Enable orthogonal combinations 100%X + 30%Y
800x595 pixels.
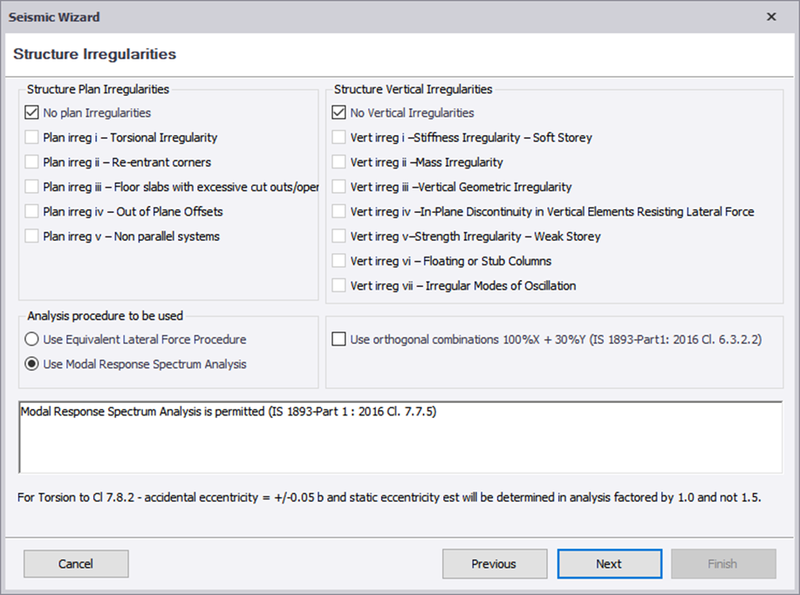[x=339, y=339]
